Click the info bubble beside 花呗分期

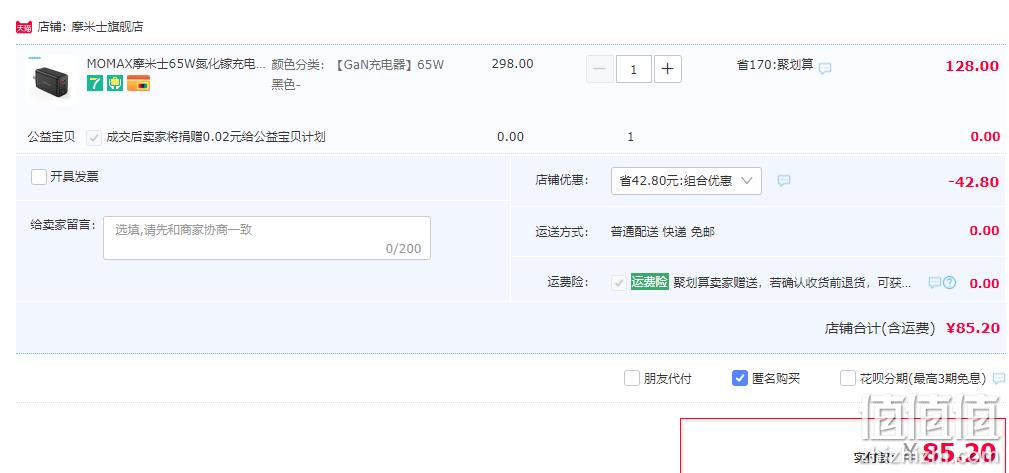coord(999,378)
